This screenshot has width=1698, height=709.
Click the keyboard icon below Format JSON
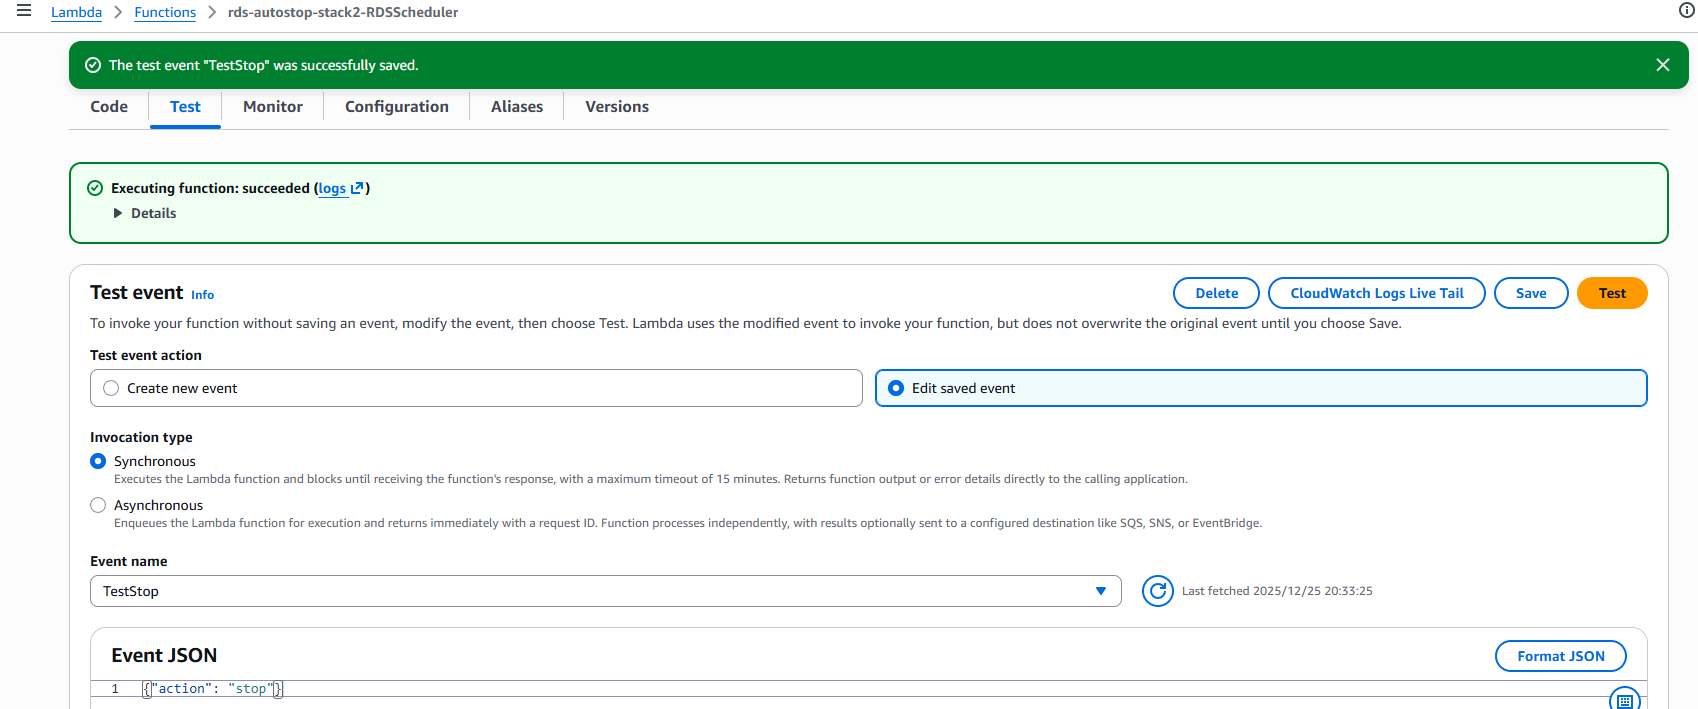click(x=1625, y=701)
